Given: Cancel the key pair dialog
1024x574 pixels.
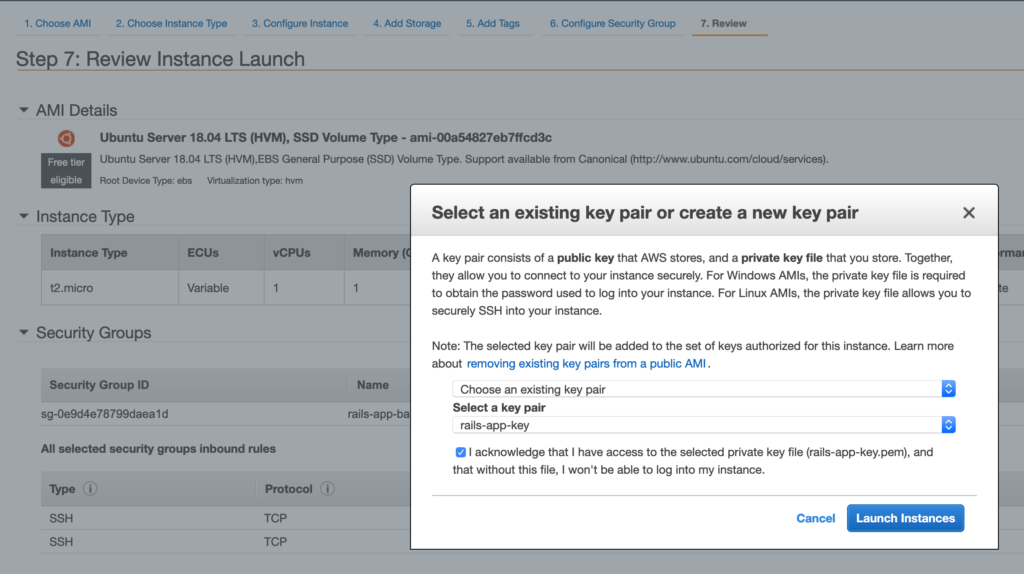Looking at the screenshot, I should click(815, 518).
